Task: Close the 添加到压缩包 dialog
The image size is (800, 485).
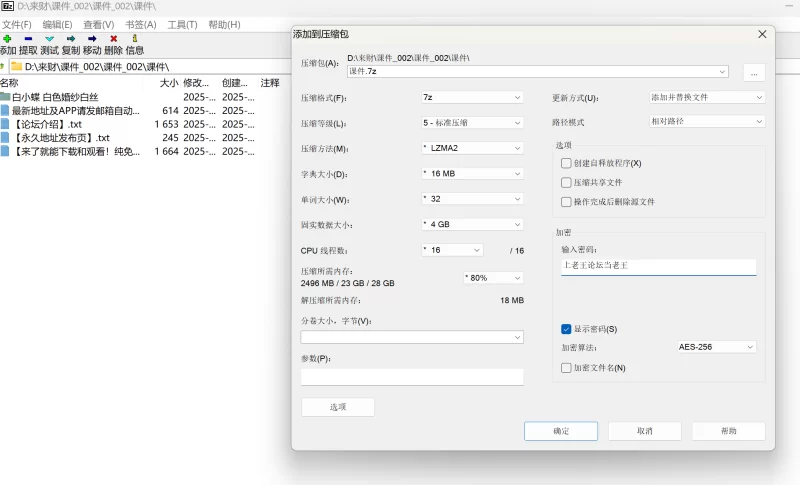Action: (x=762, y=34)
